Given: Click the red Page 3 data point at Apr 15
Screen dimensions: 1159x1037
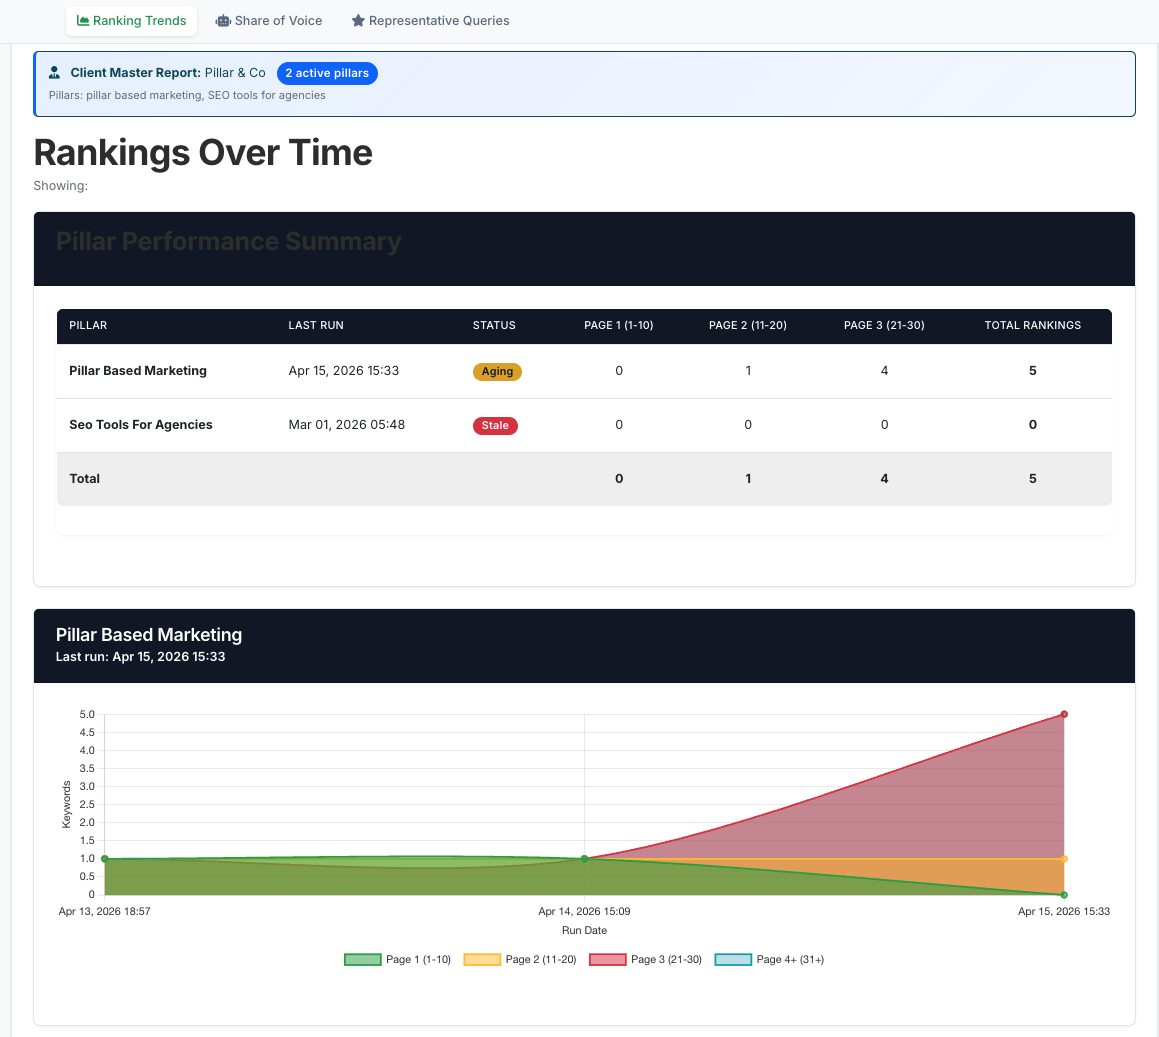Looking at the screenshot, I should 1064,715.
